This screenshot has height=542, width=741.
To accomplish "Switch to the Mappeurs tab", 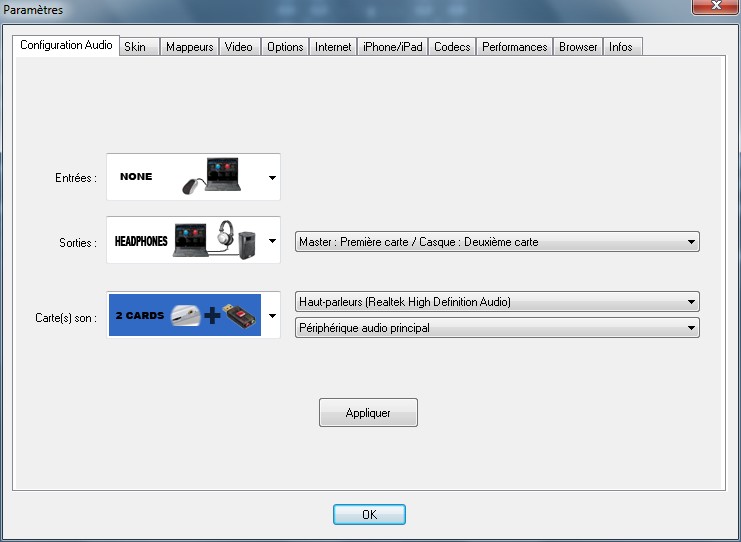I will (190, 47).
